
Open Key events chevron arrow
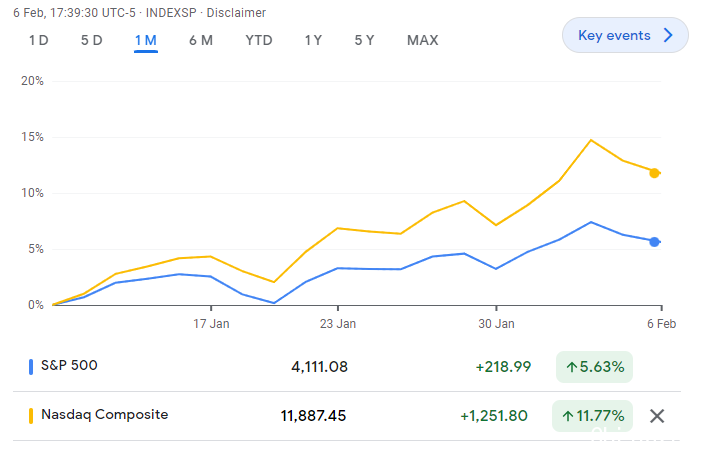click(668, 35)
